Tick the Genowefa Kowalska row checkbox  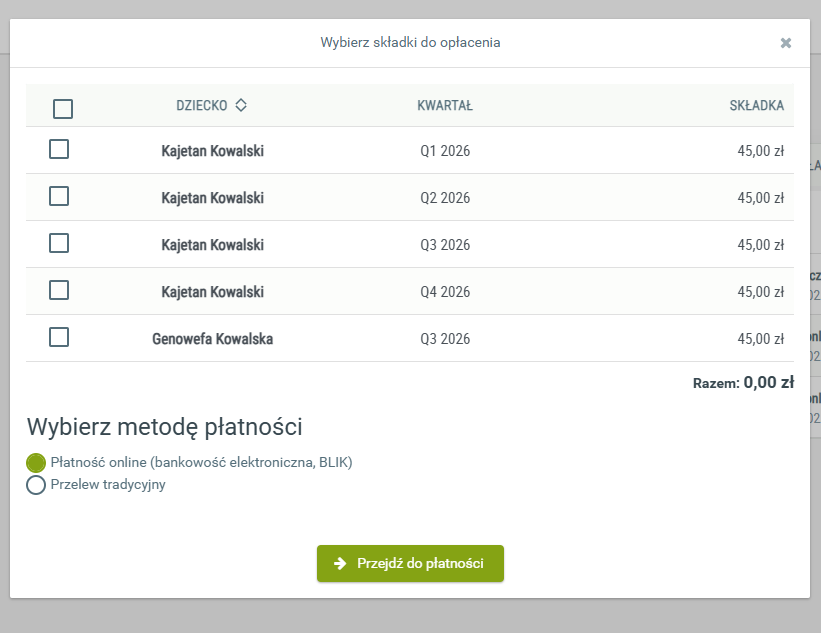[59, 337]
